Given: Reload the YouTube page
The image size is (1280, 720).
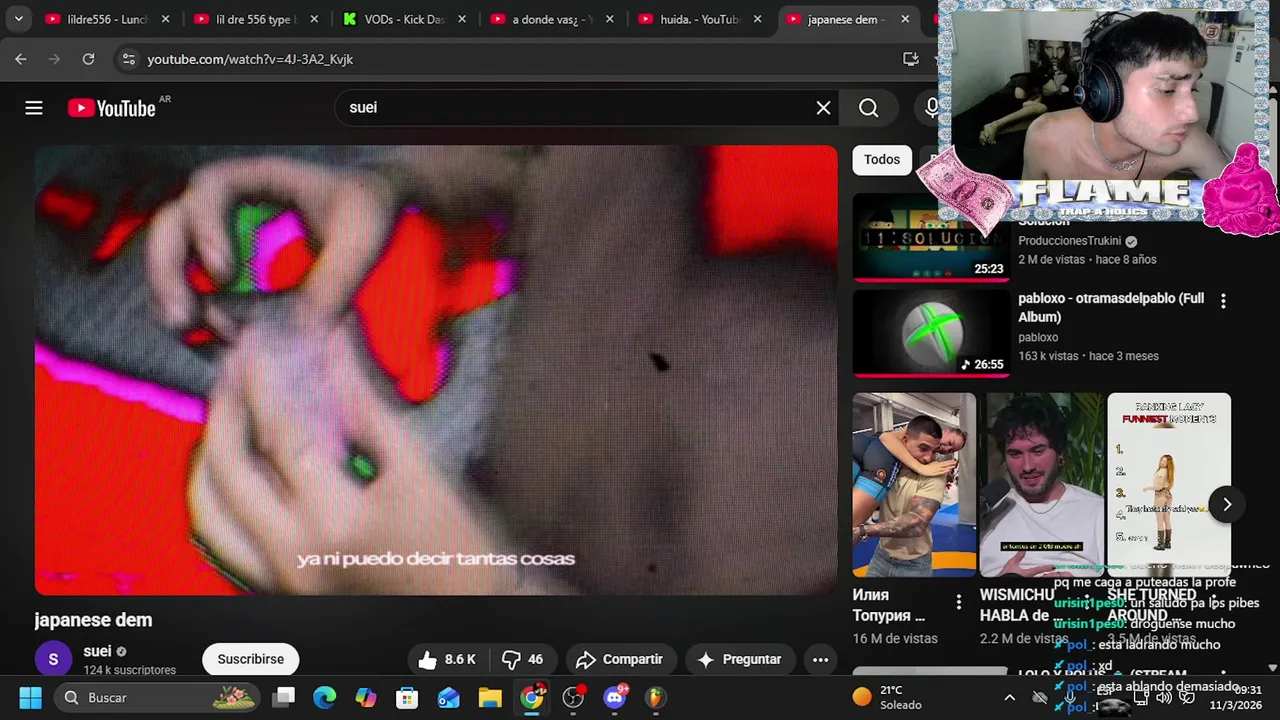Looking at the screenshot, I should click(88, 59).
